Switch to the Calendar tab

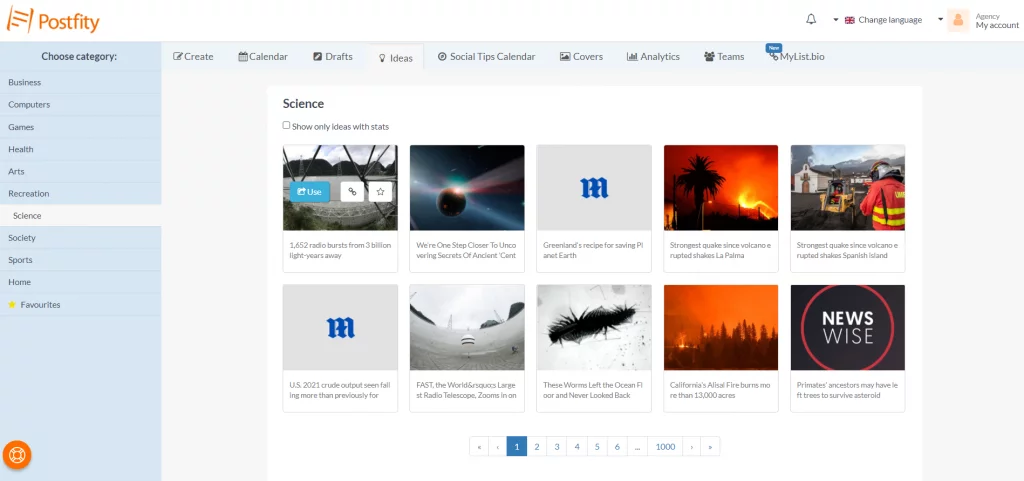point(263,57)
